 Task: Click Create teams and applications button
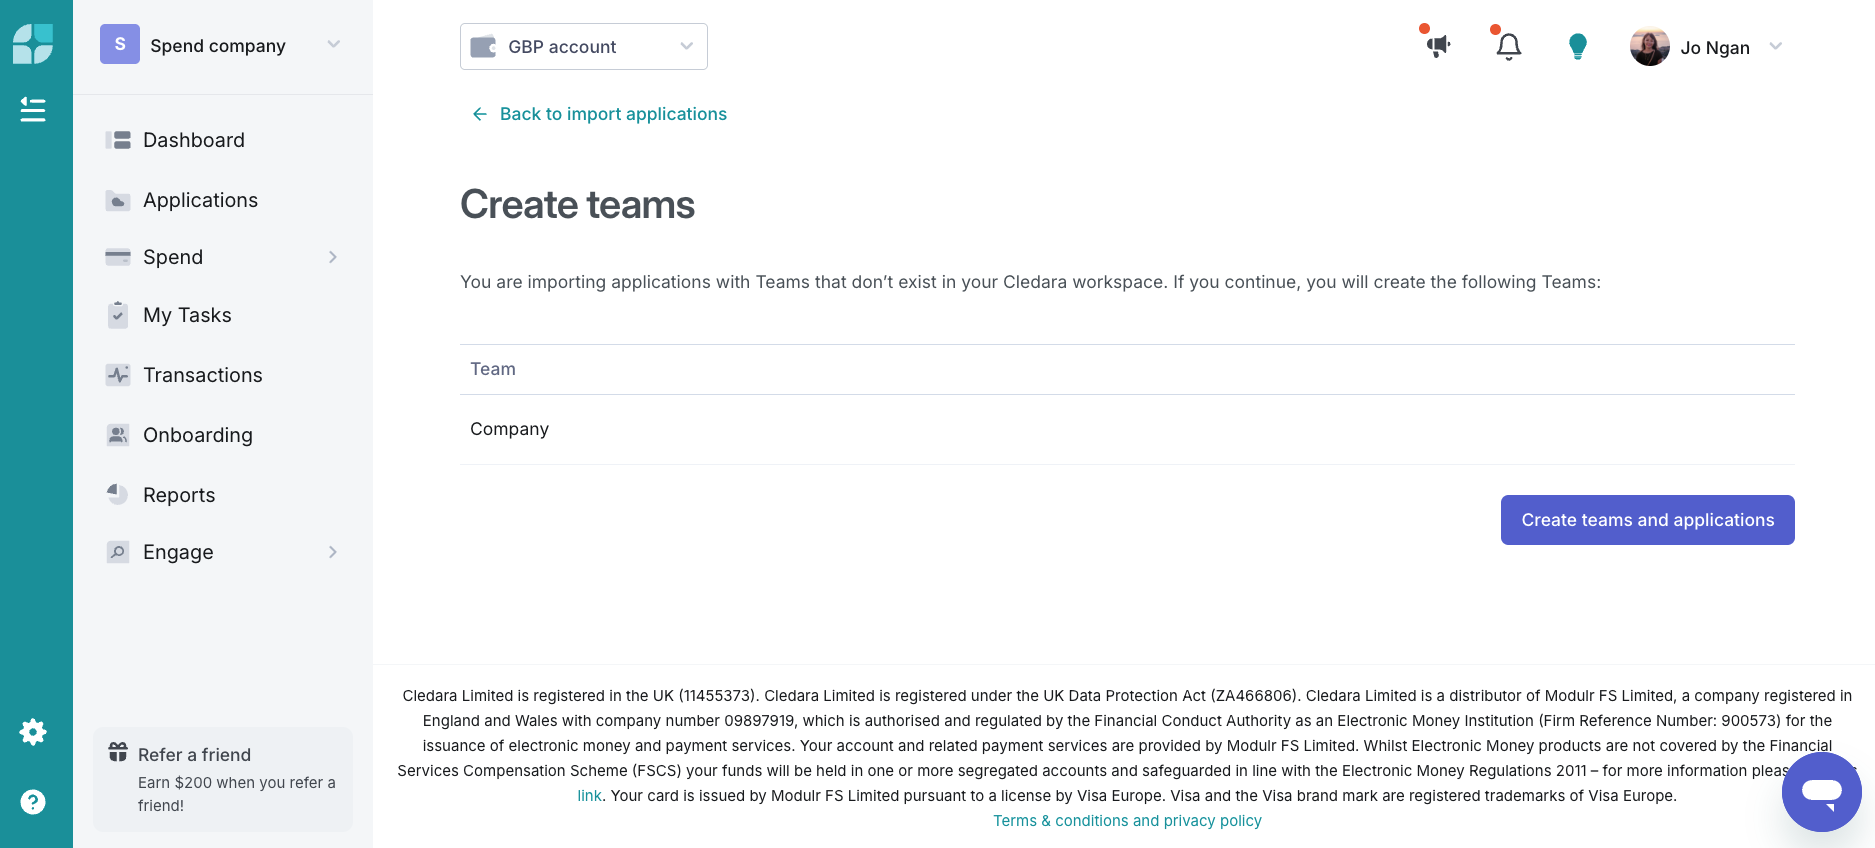[x=1647, y=520]
